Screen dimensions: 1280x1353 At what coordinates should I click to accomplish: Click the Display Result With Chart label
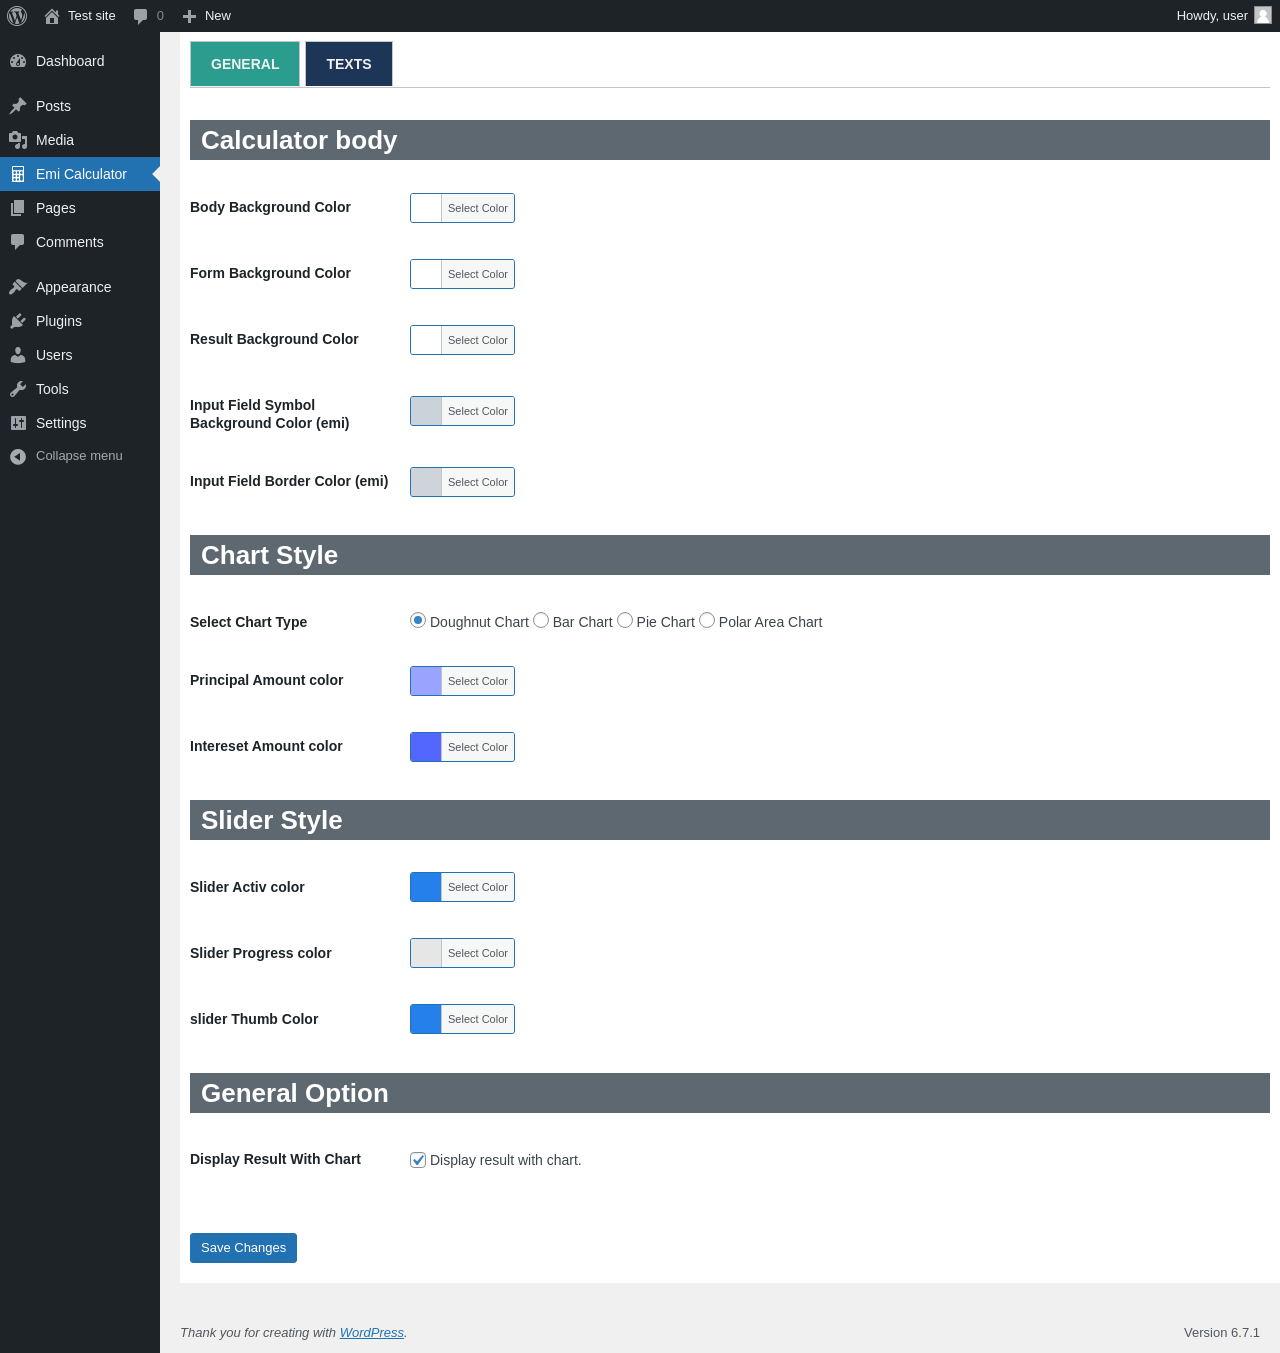pyautogui.click(x=276, y=1159)
